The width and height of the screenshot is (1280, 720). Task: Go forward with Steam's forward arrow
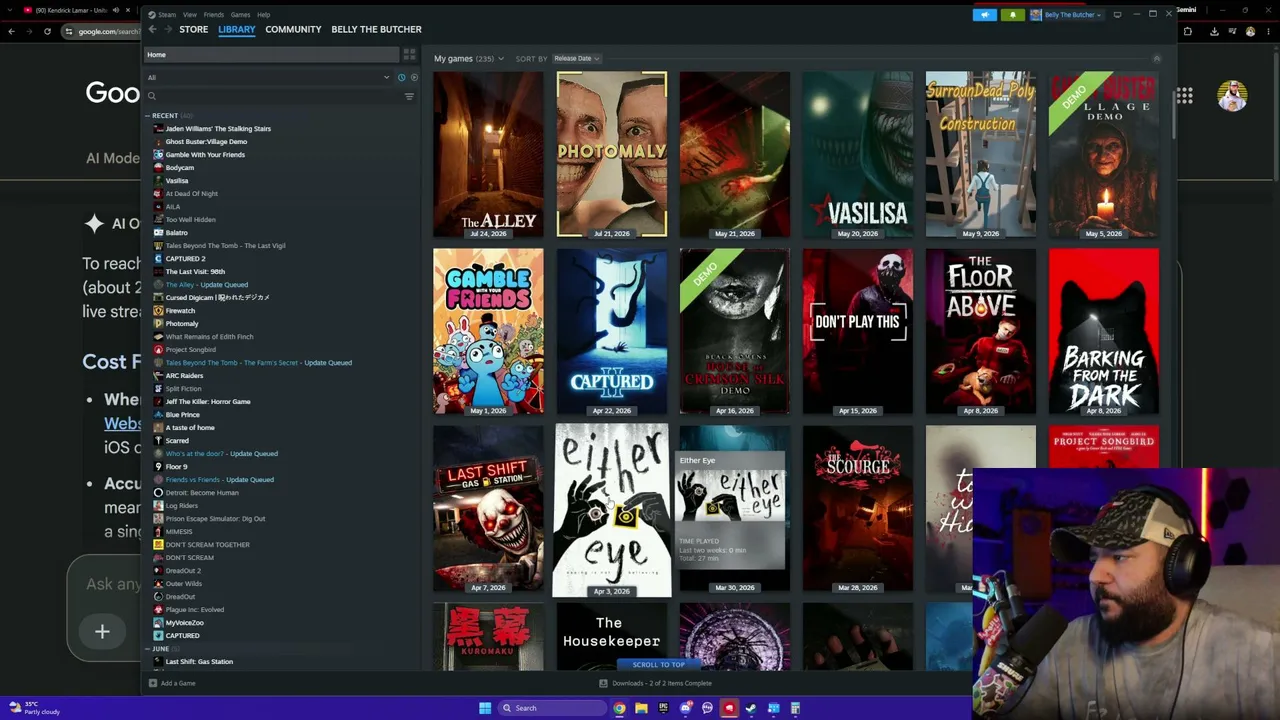click(166, 30)
